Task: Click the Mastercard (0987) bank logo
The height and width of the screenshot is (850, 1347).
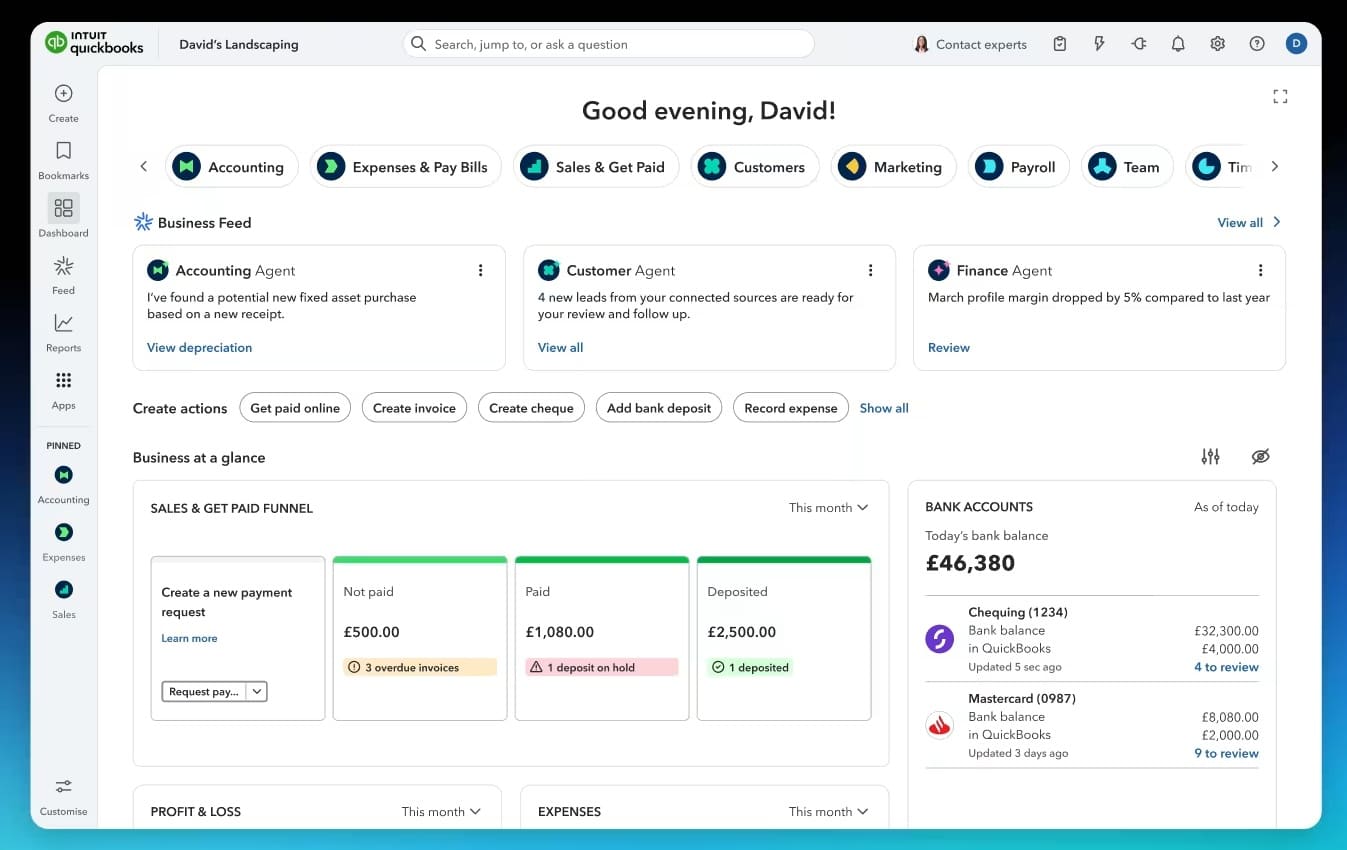Action: pos(939,726)
